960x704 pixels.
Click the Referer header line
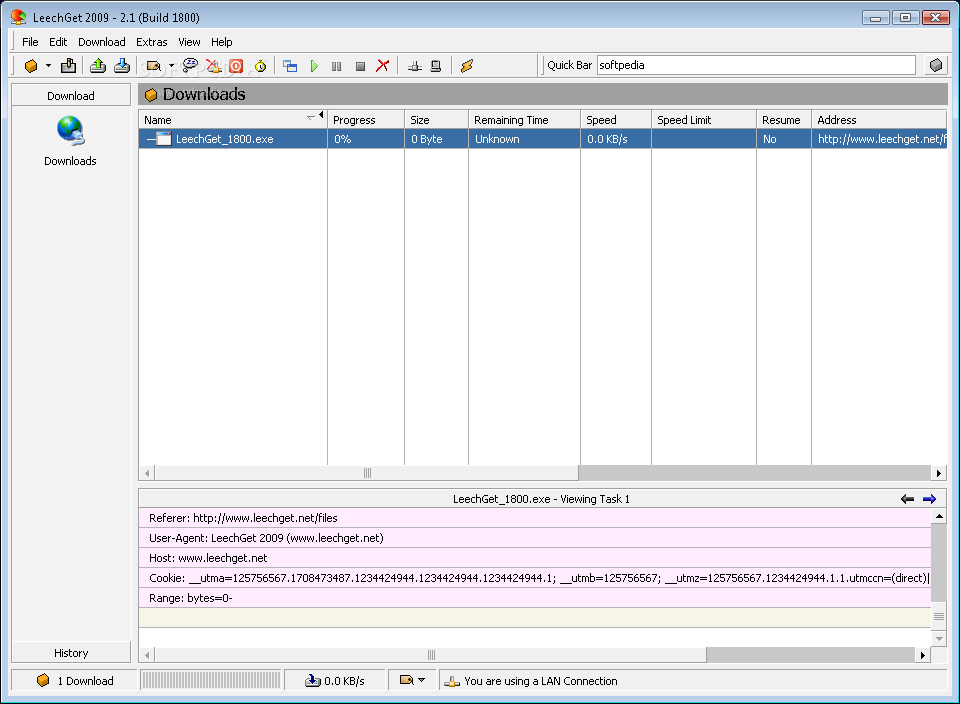point(535,518)
